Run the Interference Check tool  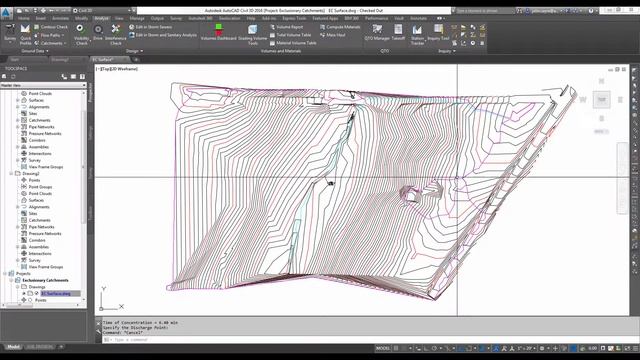116,35
